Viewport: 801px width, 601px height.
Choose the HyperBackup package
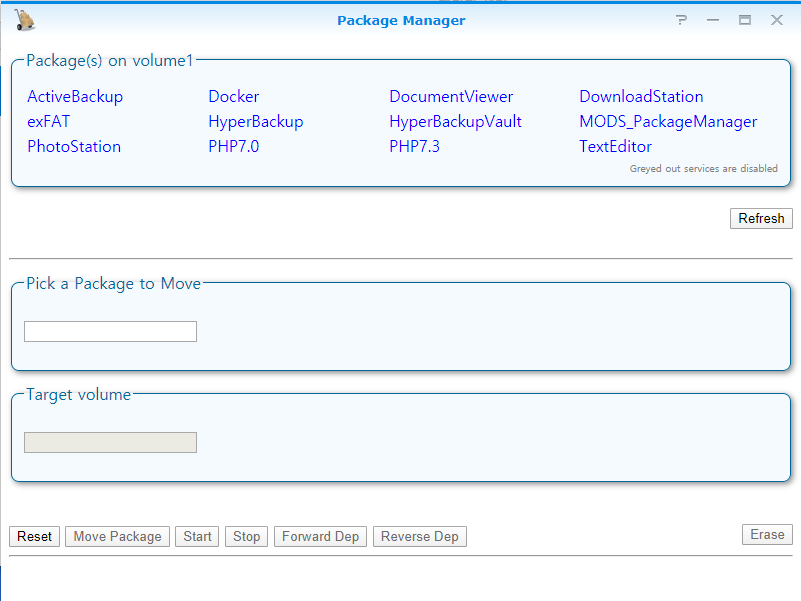click(255, 122)
